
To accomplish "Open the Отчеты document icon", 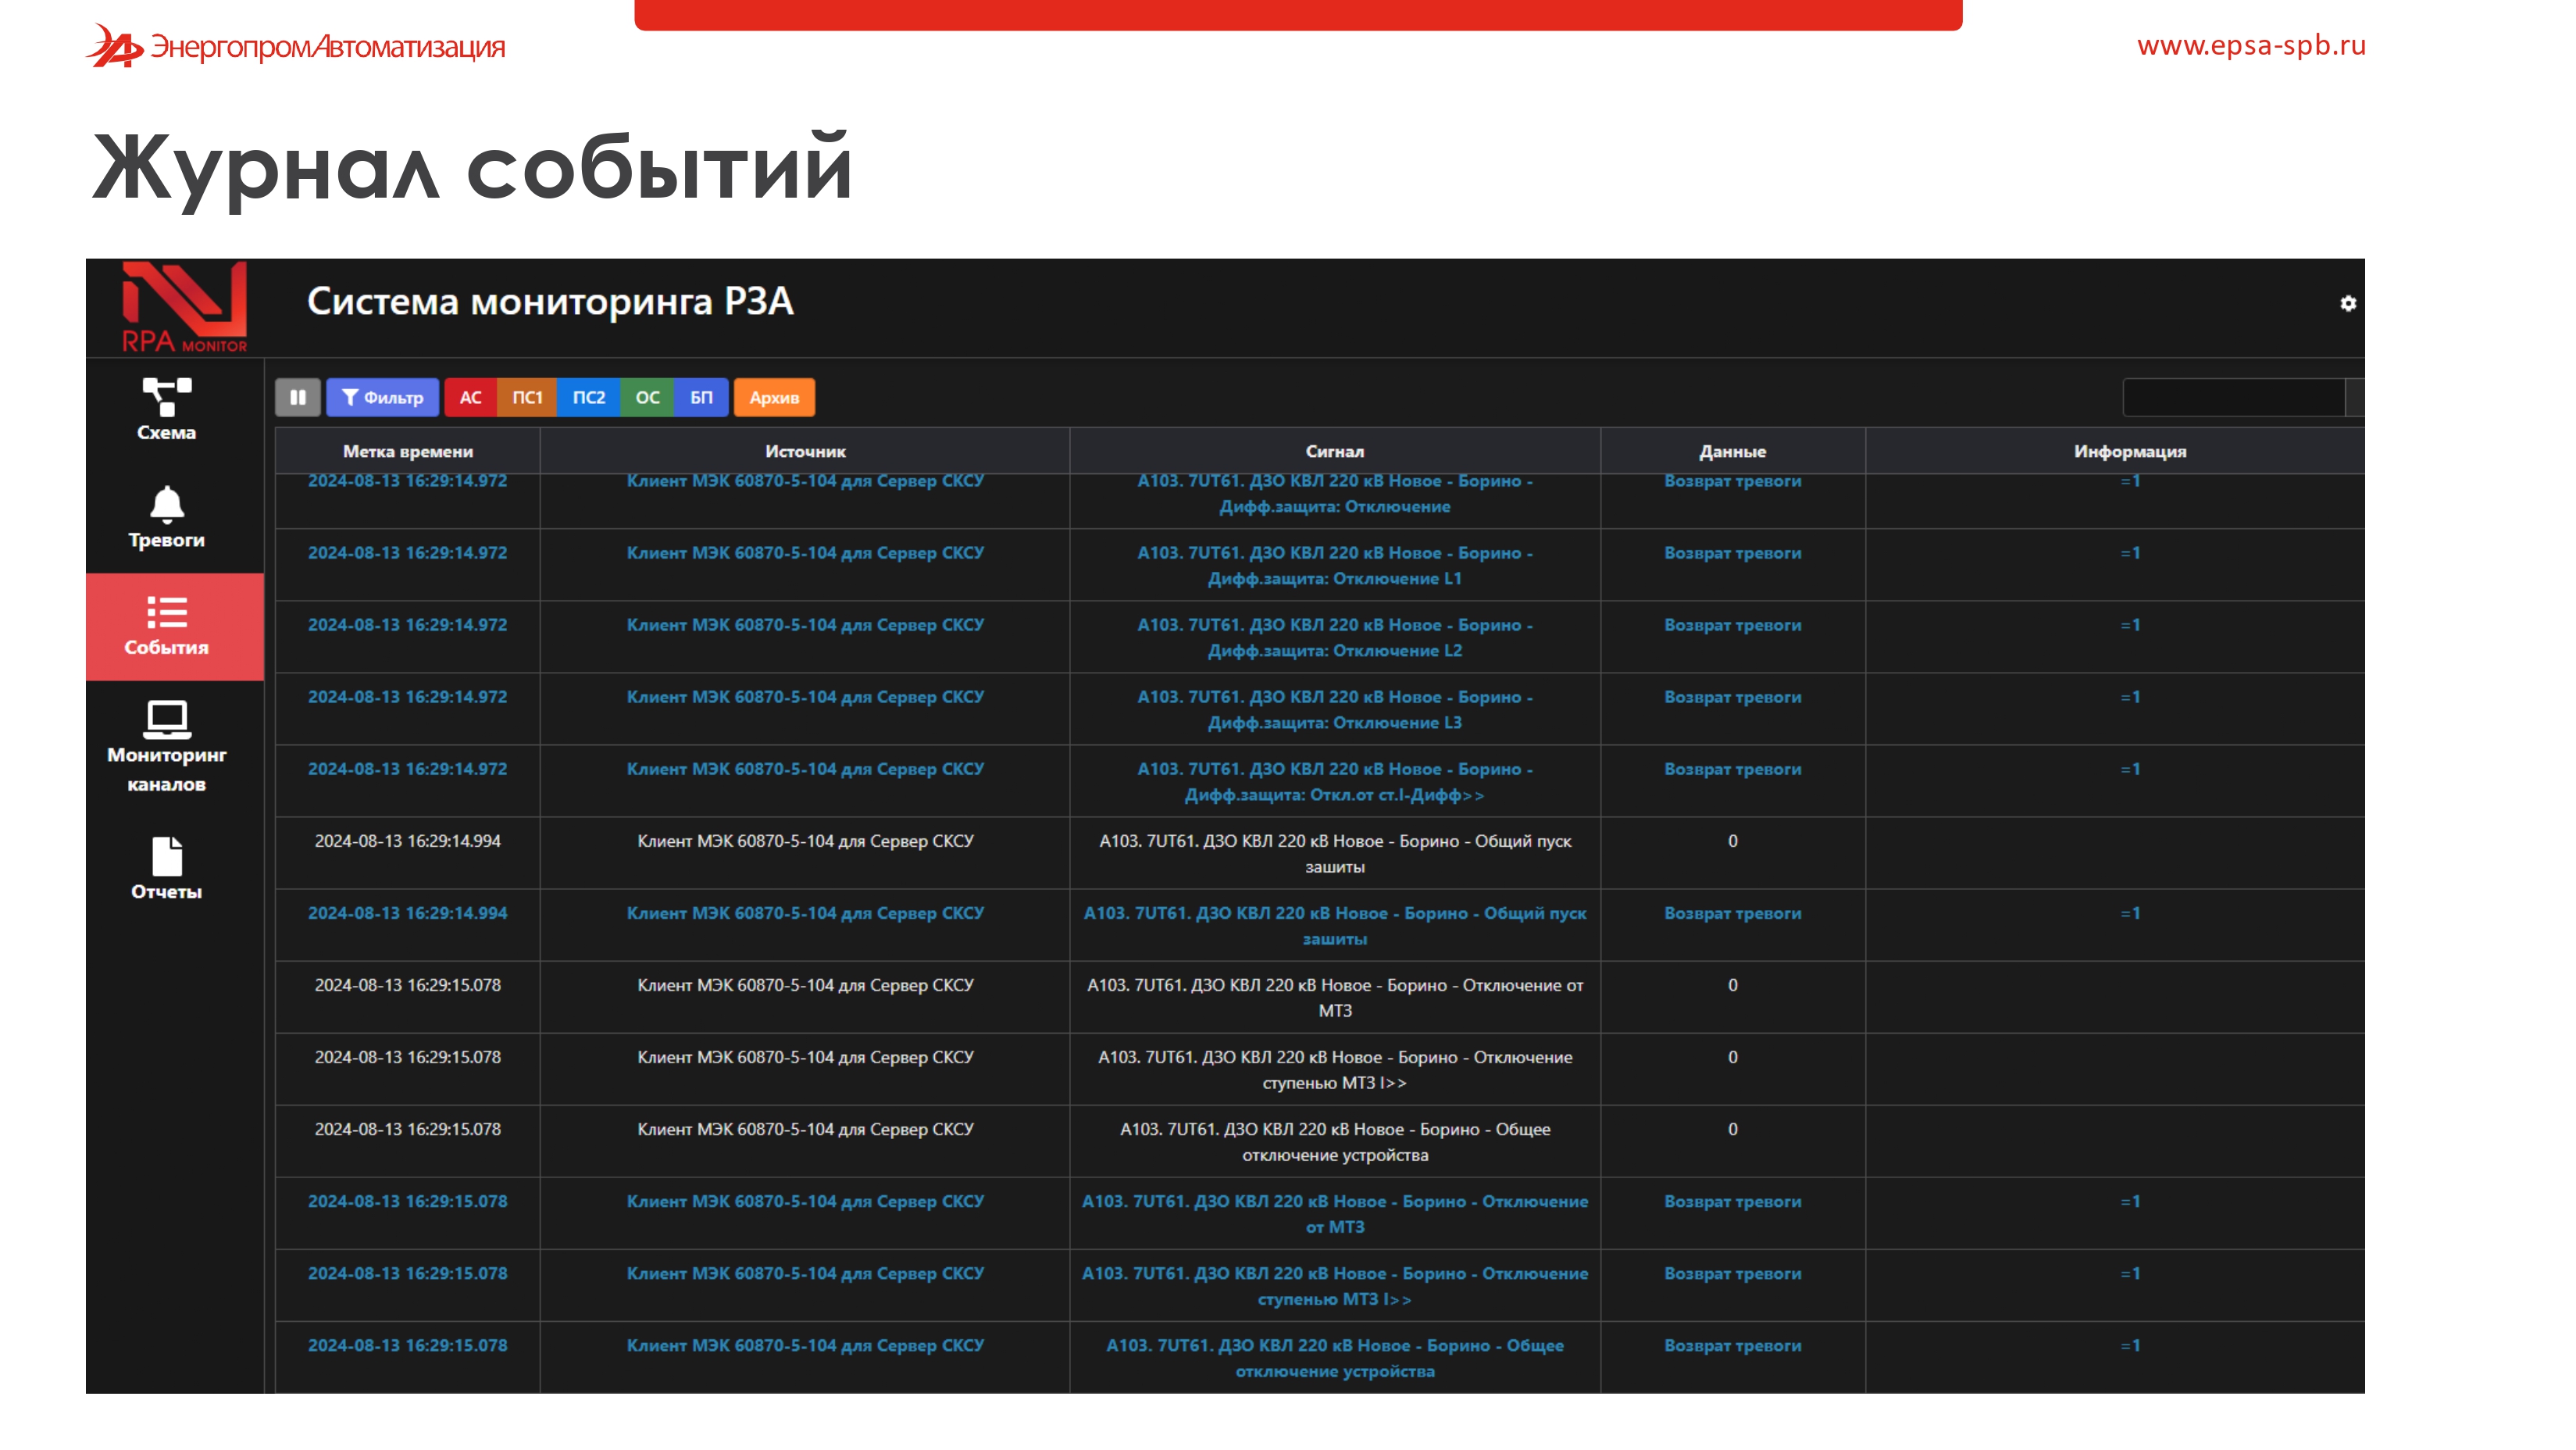I will tap(166, 857).
